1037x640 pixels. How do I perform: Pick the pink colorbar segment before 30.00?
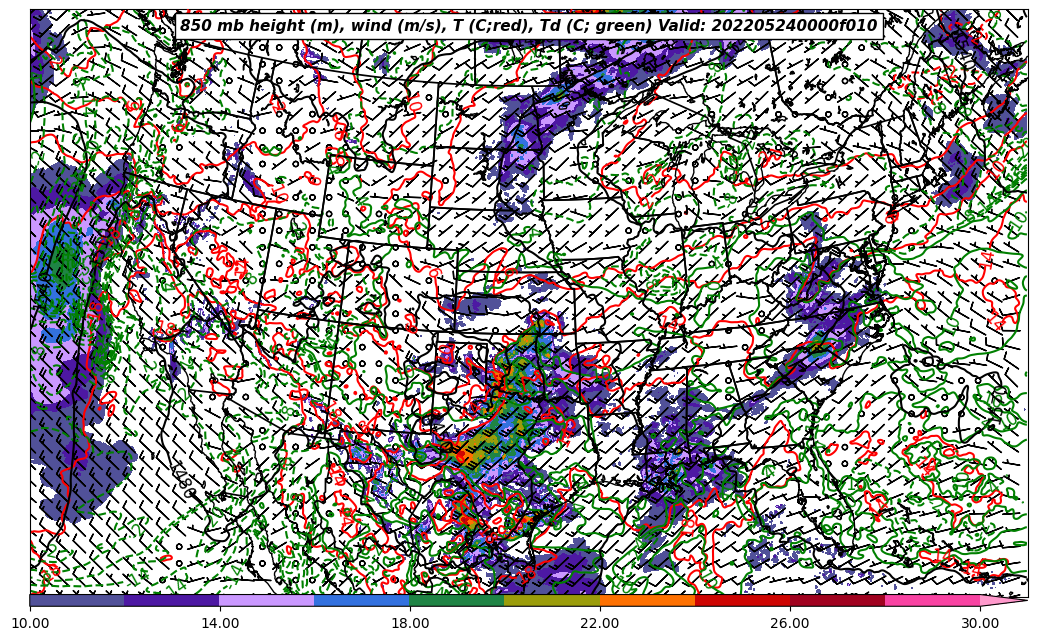[932, 601]
